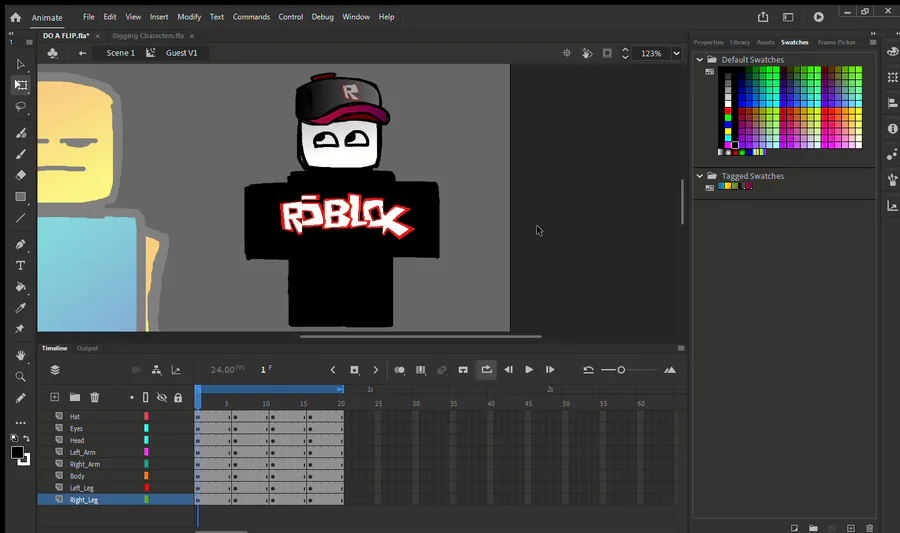Click the Clip Content Outside Stage icon
The width and height of the screenshot is (900, 533).
click(x=607, y=53)
